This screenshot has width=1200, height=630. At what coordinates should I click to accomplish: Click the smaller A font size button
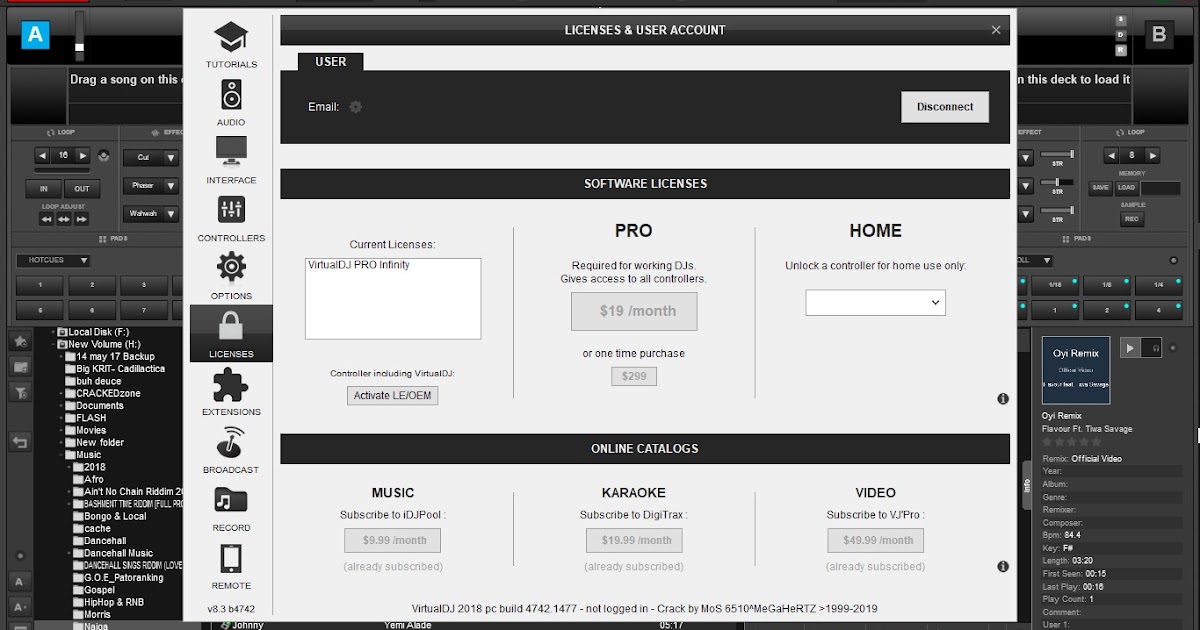pos(20,606)
